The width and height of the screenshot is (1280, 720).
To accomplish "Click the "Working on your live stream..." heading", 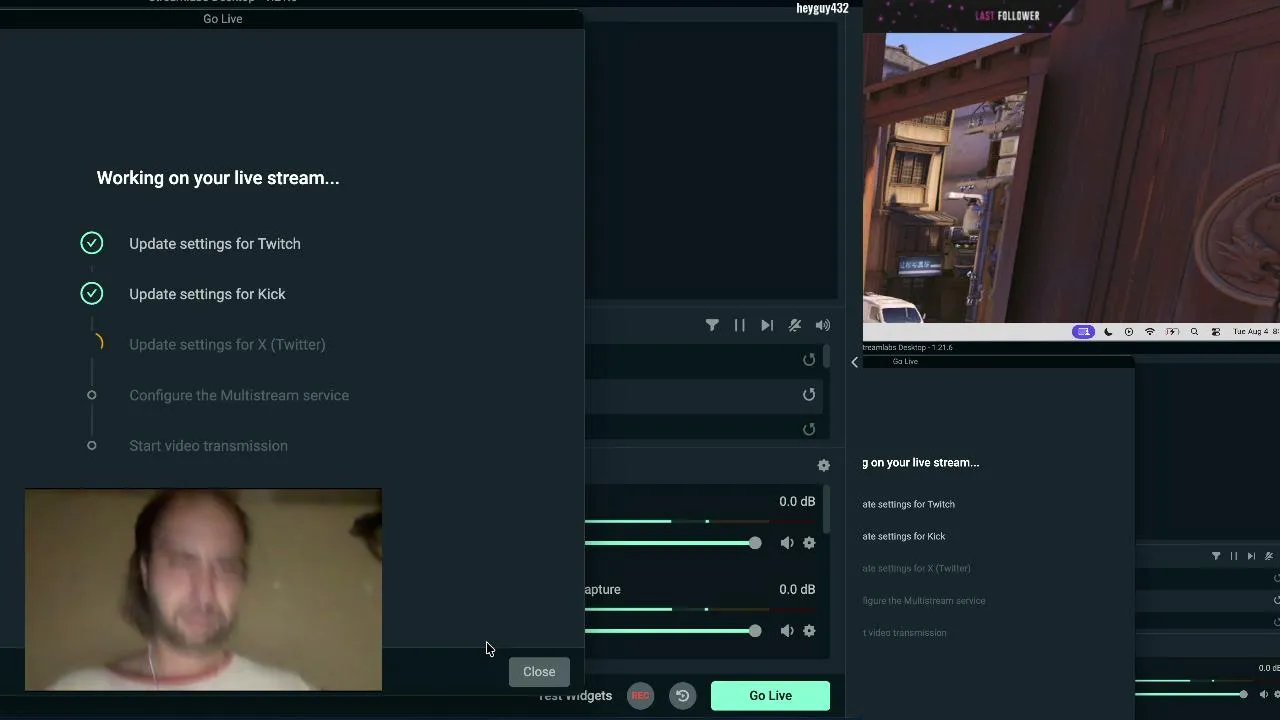I will (218, 178).
